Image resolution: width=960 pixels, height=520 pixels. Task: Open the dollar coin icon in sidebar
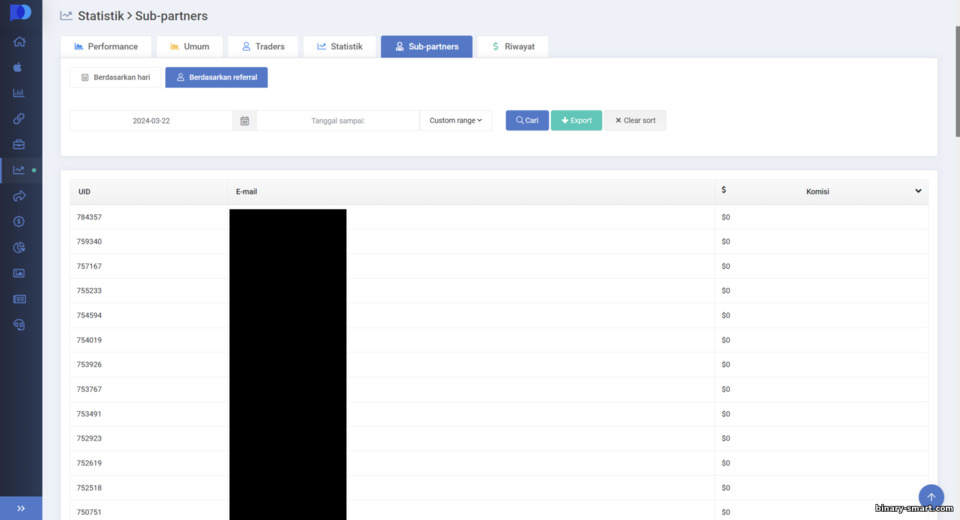[19, 222]
